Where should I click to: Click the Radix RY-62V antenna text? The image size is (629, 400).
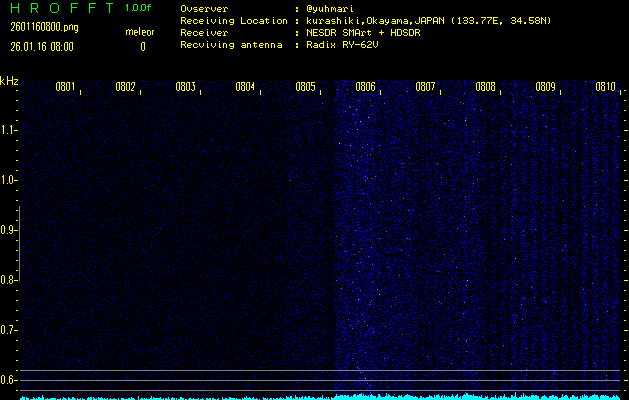[342, 45]
